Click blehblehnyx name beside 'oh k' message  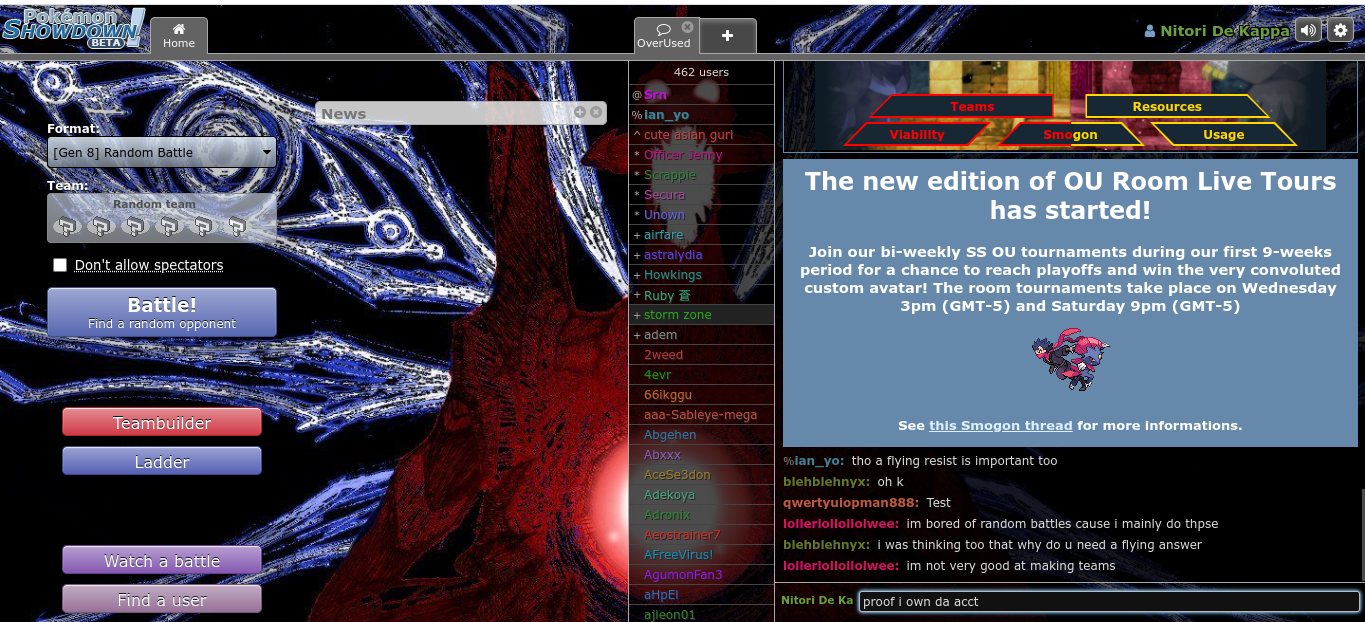point(827,482)
